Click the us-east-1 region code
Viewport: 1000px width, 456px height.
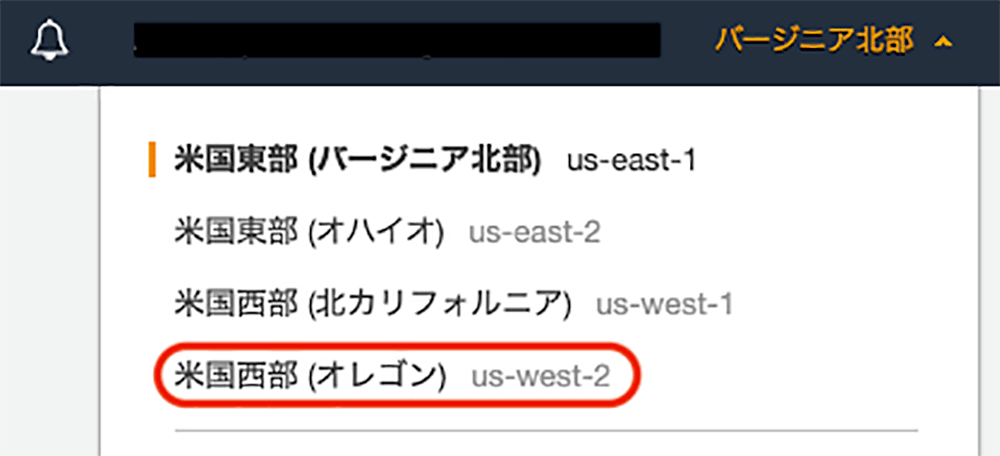(631, 162)
